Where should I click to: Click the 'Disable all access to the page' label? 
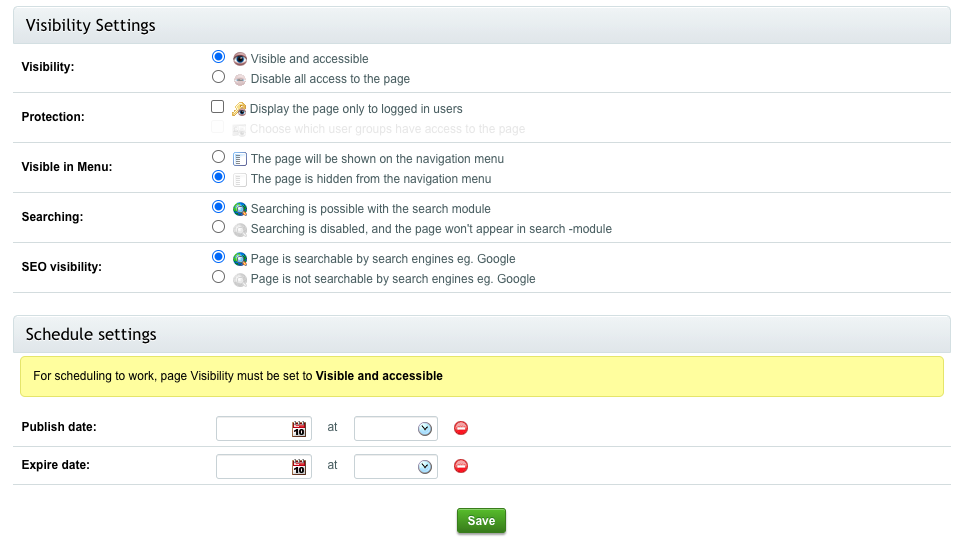click(x=330, y=79)
